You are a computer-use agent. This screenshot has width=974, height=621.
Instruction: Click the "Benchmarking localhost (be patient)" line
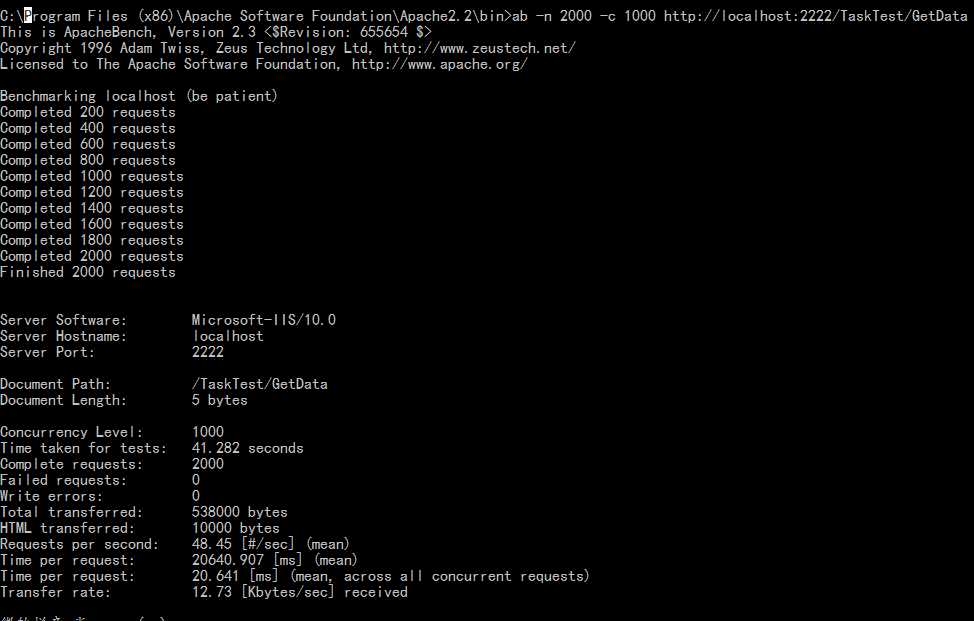(139, 96)
